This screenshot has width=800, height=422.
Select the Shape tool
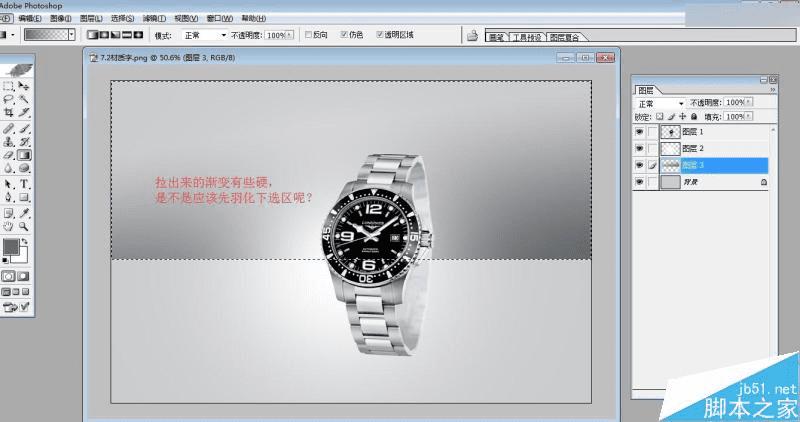[24, 197]
